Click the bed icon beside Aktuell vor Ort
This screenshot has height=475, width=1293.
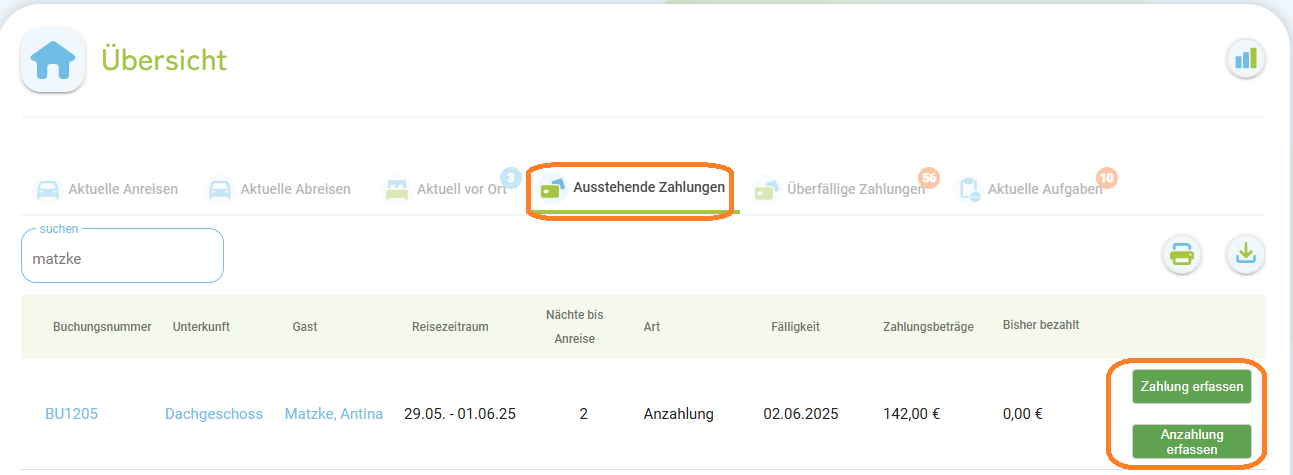[397, 189]
